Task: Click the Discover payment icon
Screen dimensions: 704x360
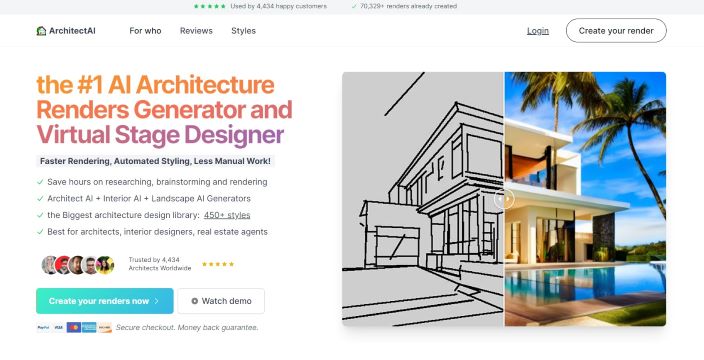Action: point(105,328)
